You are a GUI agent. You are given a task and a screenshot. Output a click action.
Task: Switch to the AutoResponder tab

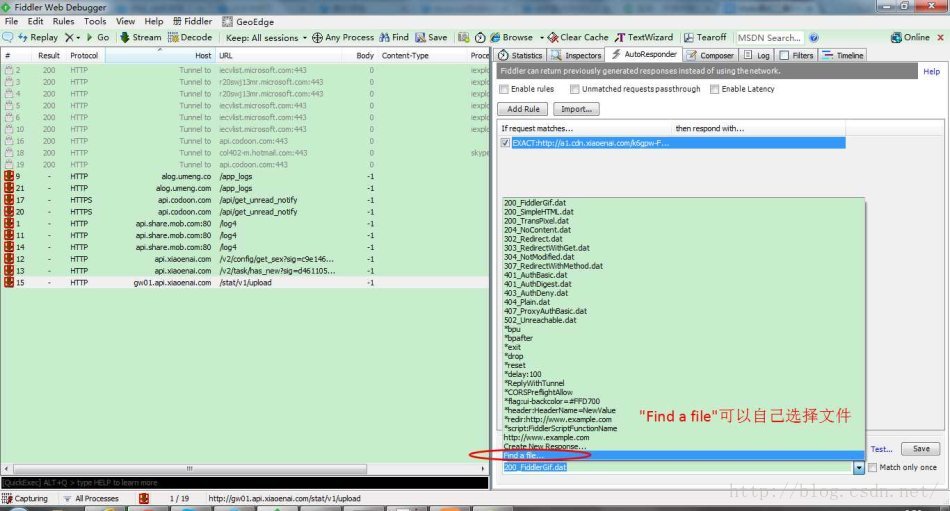[644, 54]
